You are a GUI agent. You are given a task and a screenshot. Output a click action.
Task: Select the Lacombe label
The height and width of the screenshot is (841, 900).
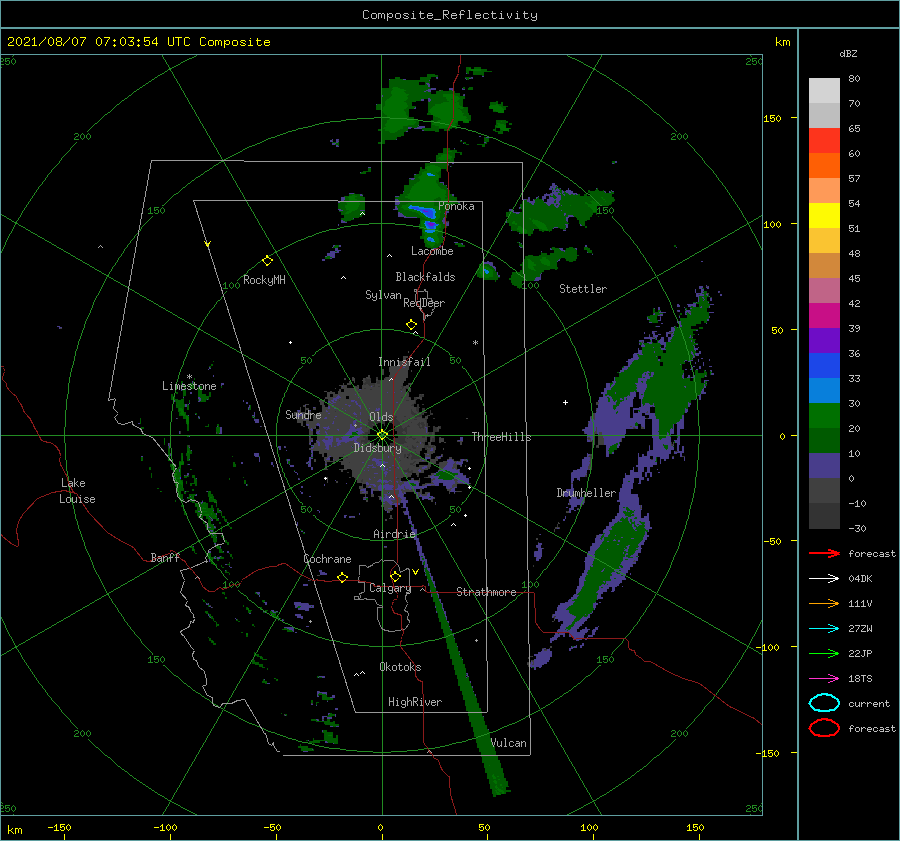(432, 251)
